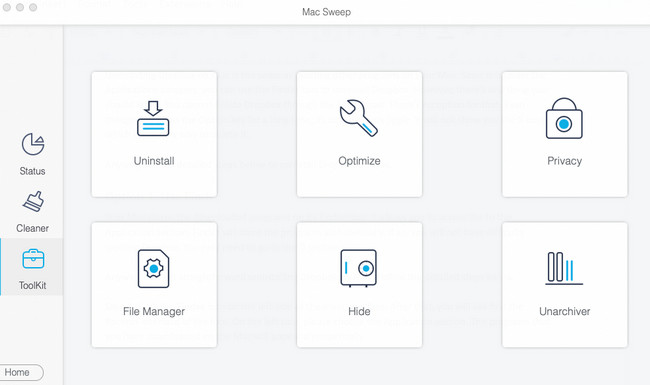
Task: Click the Uninstall label
Action: click(x=154, y=161)
